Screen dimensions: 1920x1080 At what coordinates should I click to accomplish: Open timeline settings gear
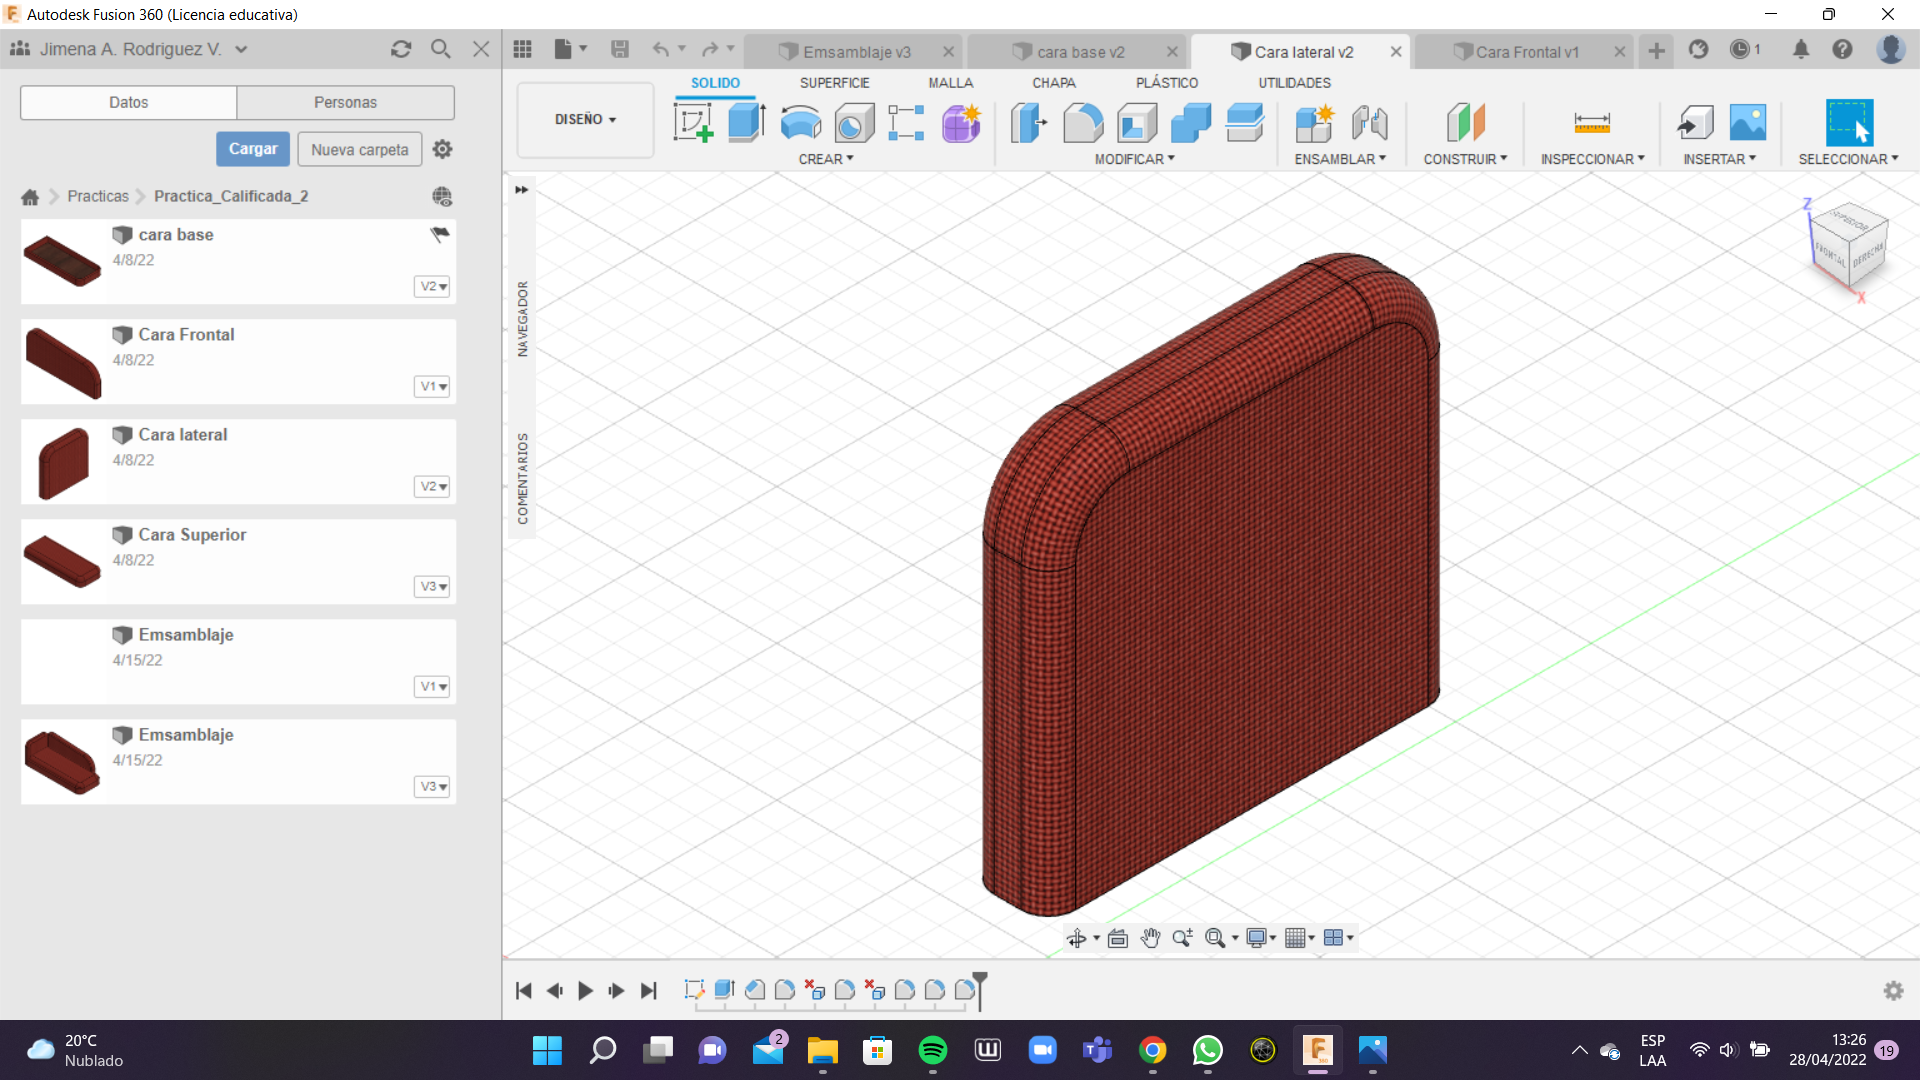(x=1893, y=990)
